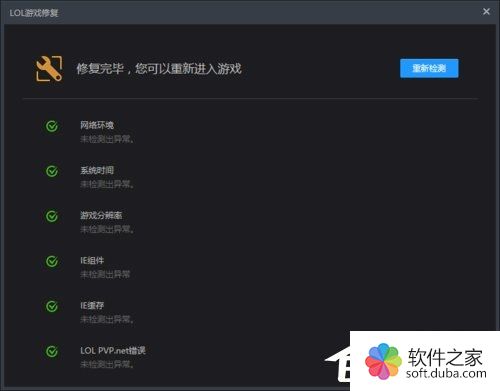Screen dimensions: 500x391
Task: Click 未检测出异常 status under 系统时间
Action: [107, 184]
